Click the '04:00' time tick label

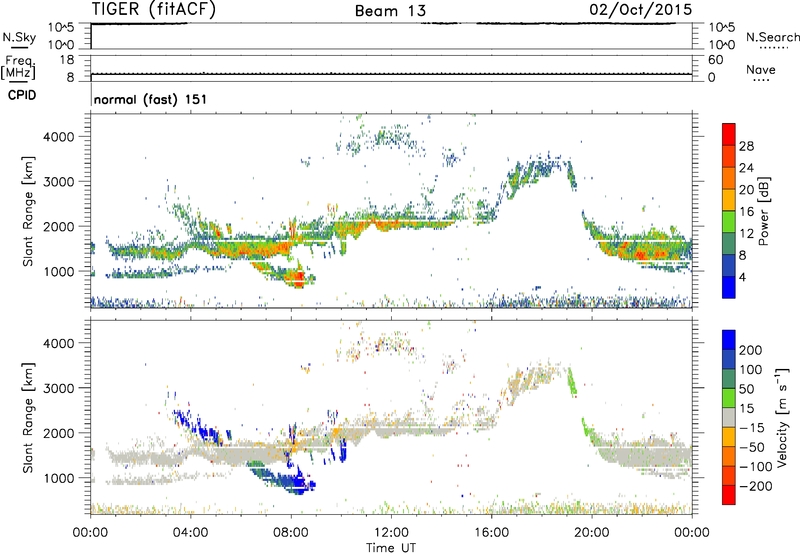click(190, 533)
